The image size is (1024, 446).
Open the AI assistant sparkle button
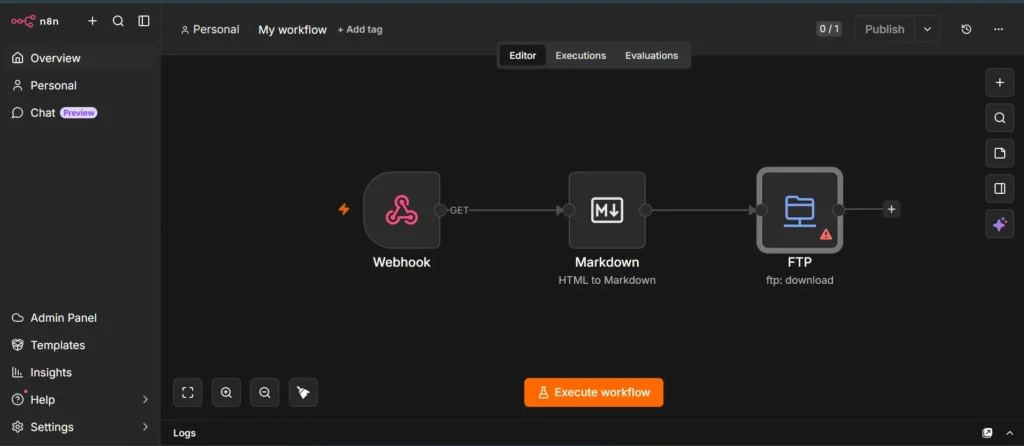pos(999,225)
